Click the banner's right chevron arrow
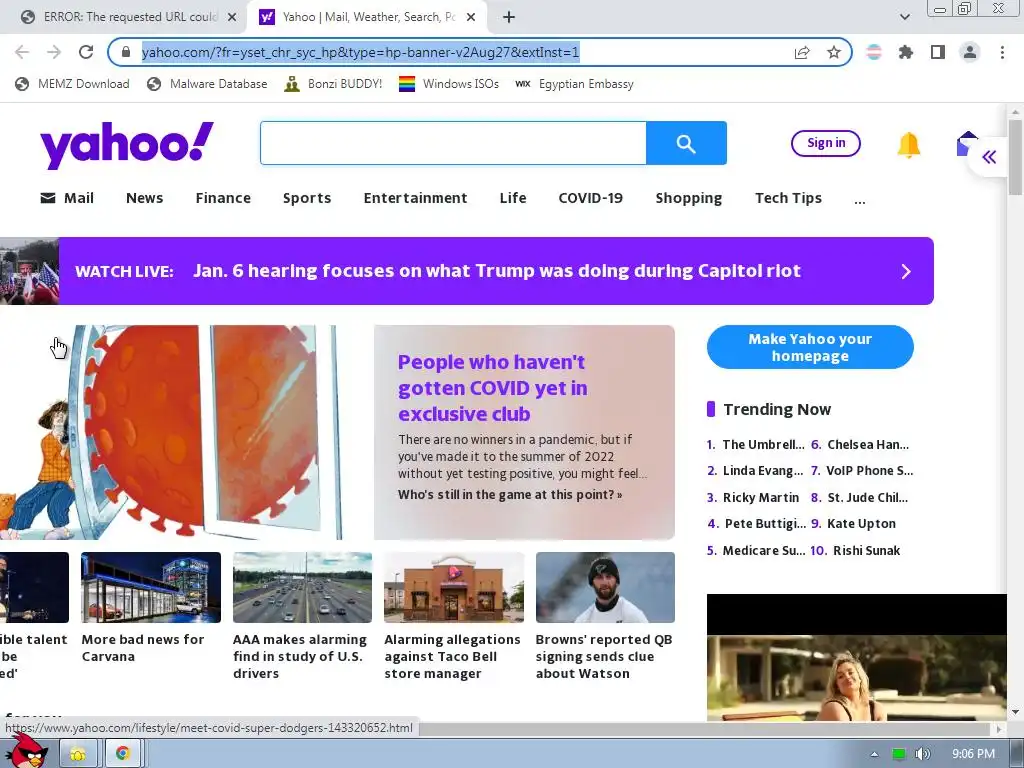This screenshot has height=768, width=1024. coord(906,272)
